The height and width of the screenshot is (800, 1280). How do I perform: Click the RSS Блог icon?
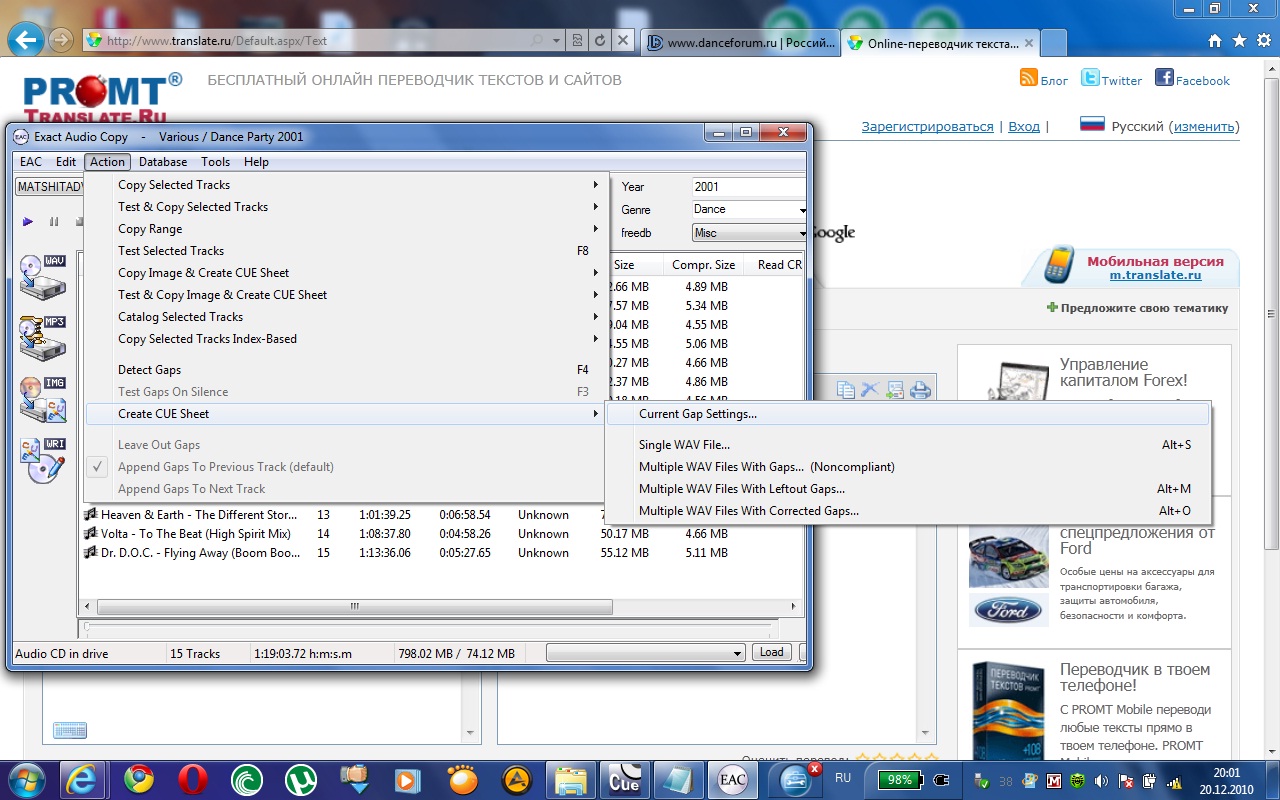coord(1028,78)
